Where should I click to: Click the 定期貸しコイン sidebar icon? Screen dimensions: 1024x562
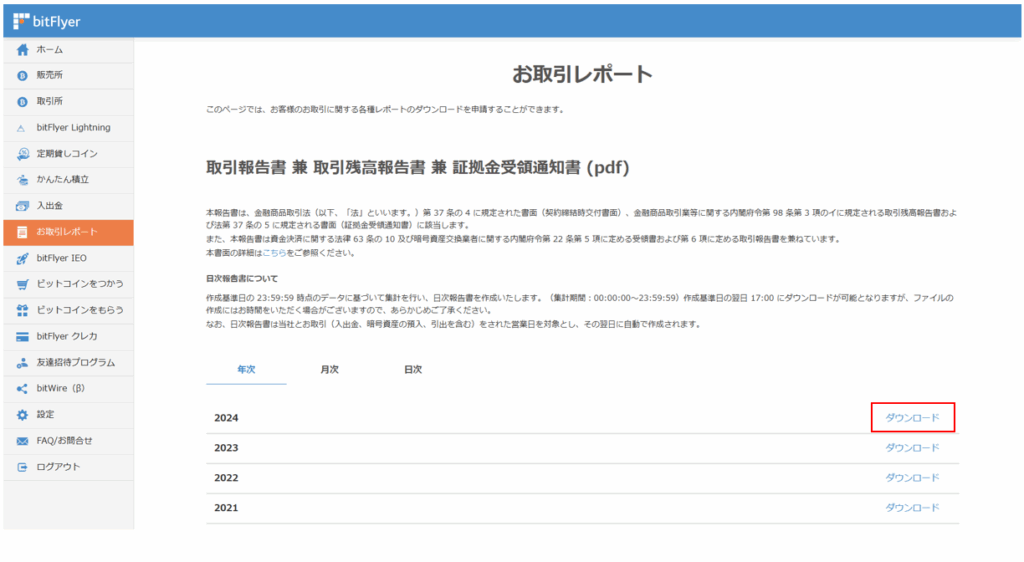(x=22, y=154)
